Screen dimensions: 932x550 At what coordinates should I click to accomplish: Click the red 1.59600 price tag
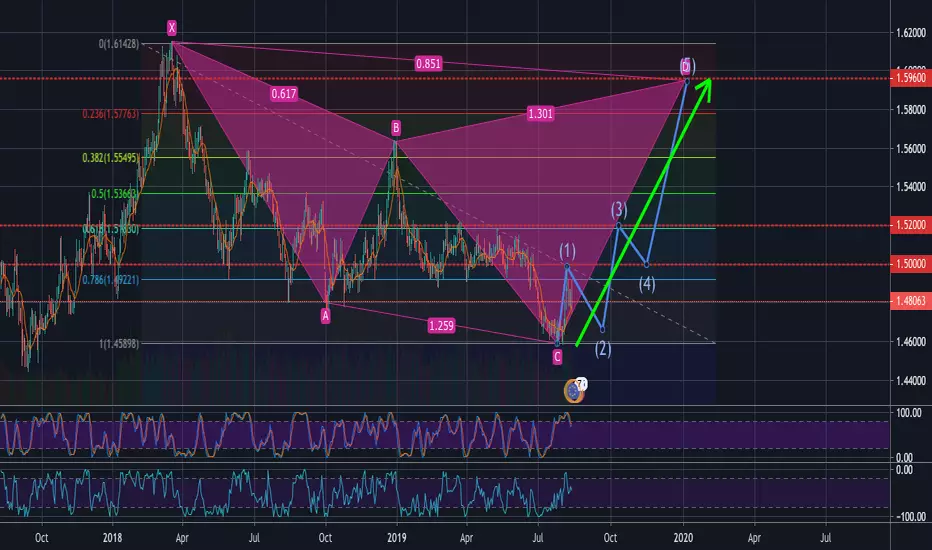pos(909,78)
